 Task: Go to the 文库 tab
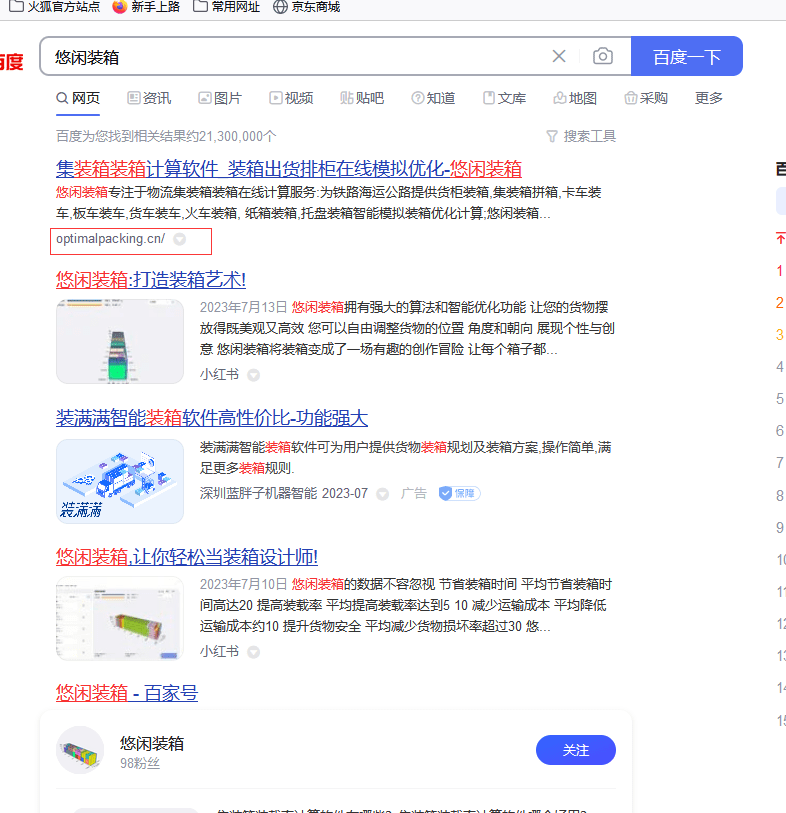[504, 98]
